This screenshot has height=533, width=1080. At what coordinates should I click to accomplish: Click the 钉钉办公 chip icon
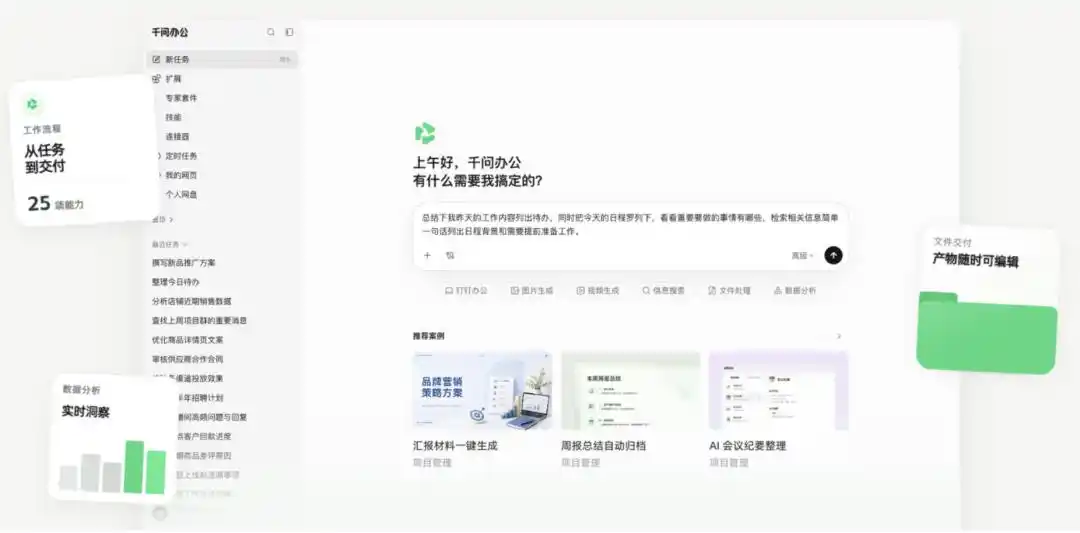coord(449,291)
